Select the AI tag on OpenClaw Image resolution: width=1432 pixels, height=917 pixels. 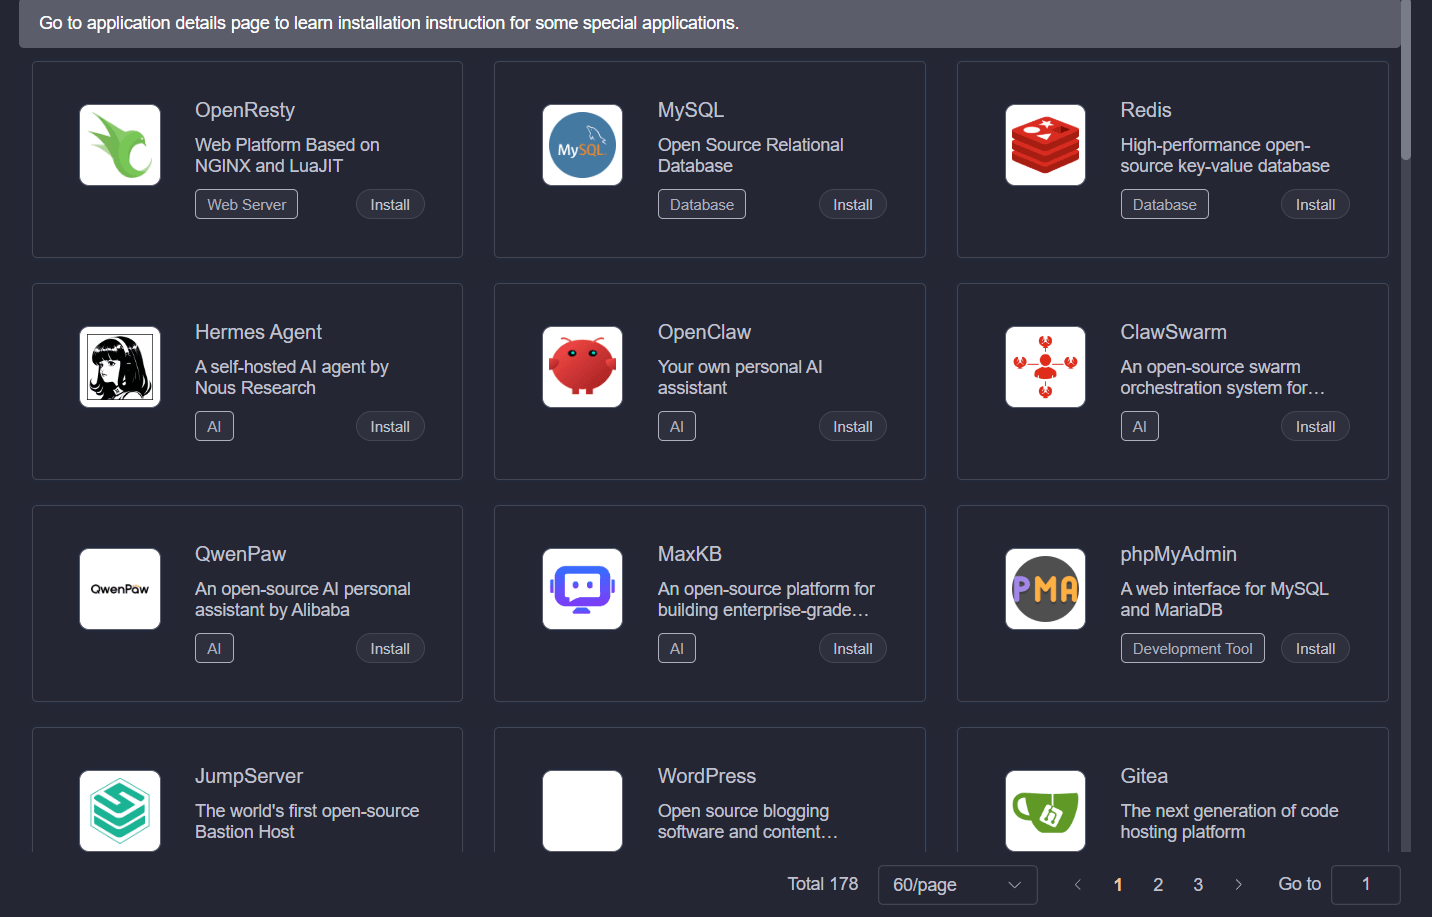coord(677,426)
